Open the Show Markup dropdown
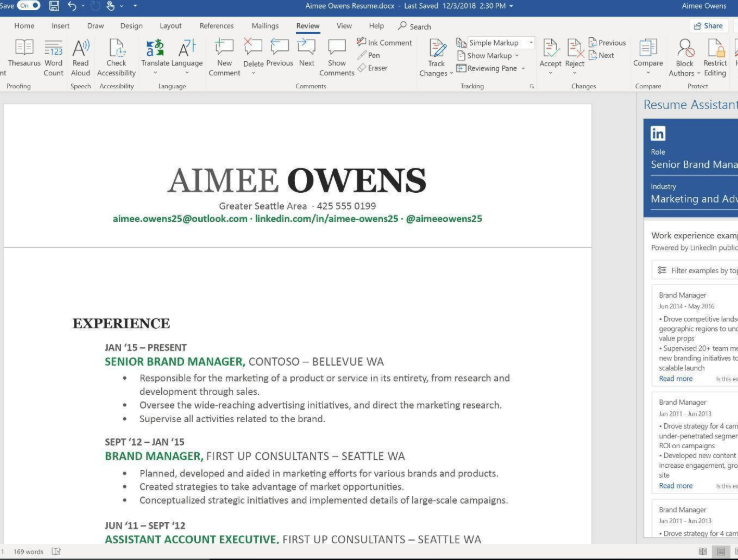The width and height of the screenshot is (738, 560). click(x=488, y=55)
